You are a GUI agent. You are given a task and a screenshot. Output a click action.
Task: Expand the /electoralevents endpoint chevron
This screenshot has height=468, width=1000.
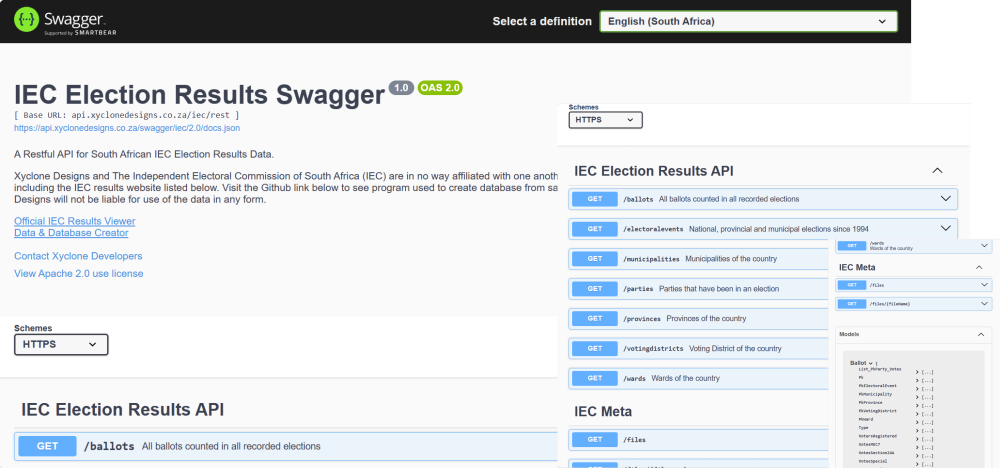[946, 228]
